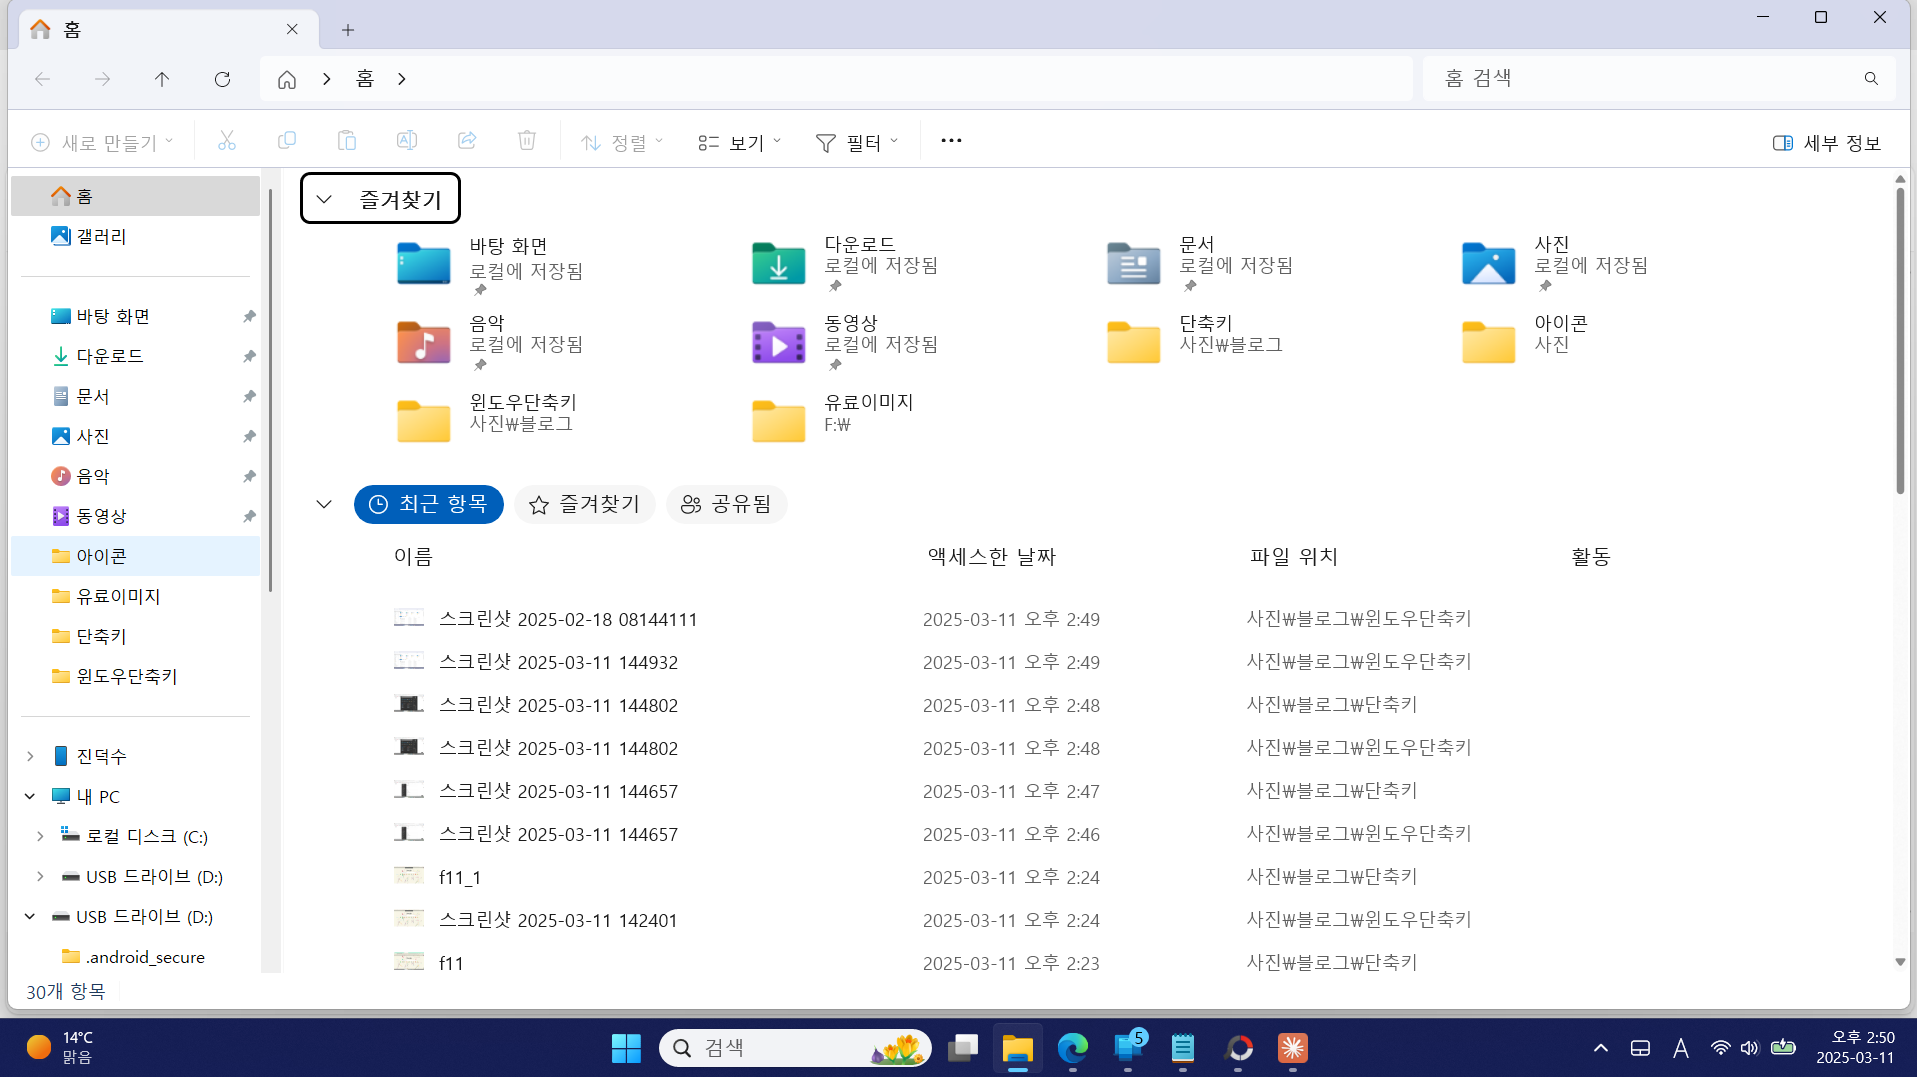Click the Rename icon
Viewport: 1917px width, 1077px height.
[x=407, y=141]
